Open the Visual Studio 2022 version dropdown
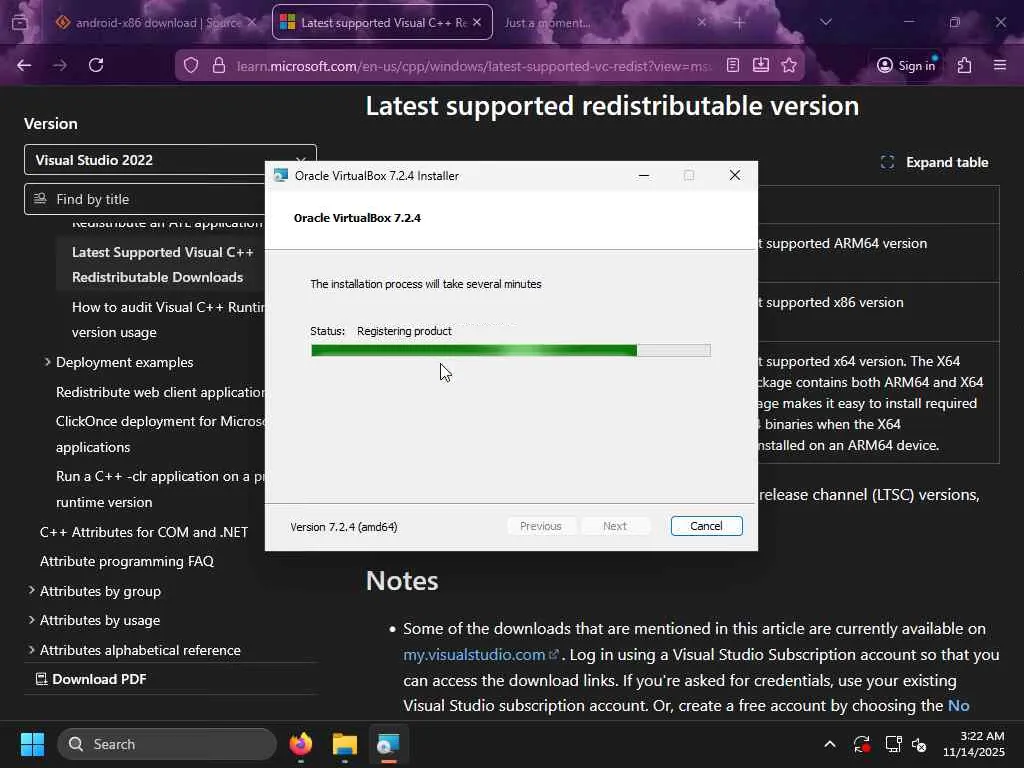 [170, 160]
